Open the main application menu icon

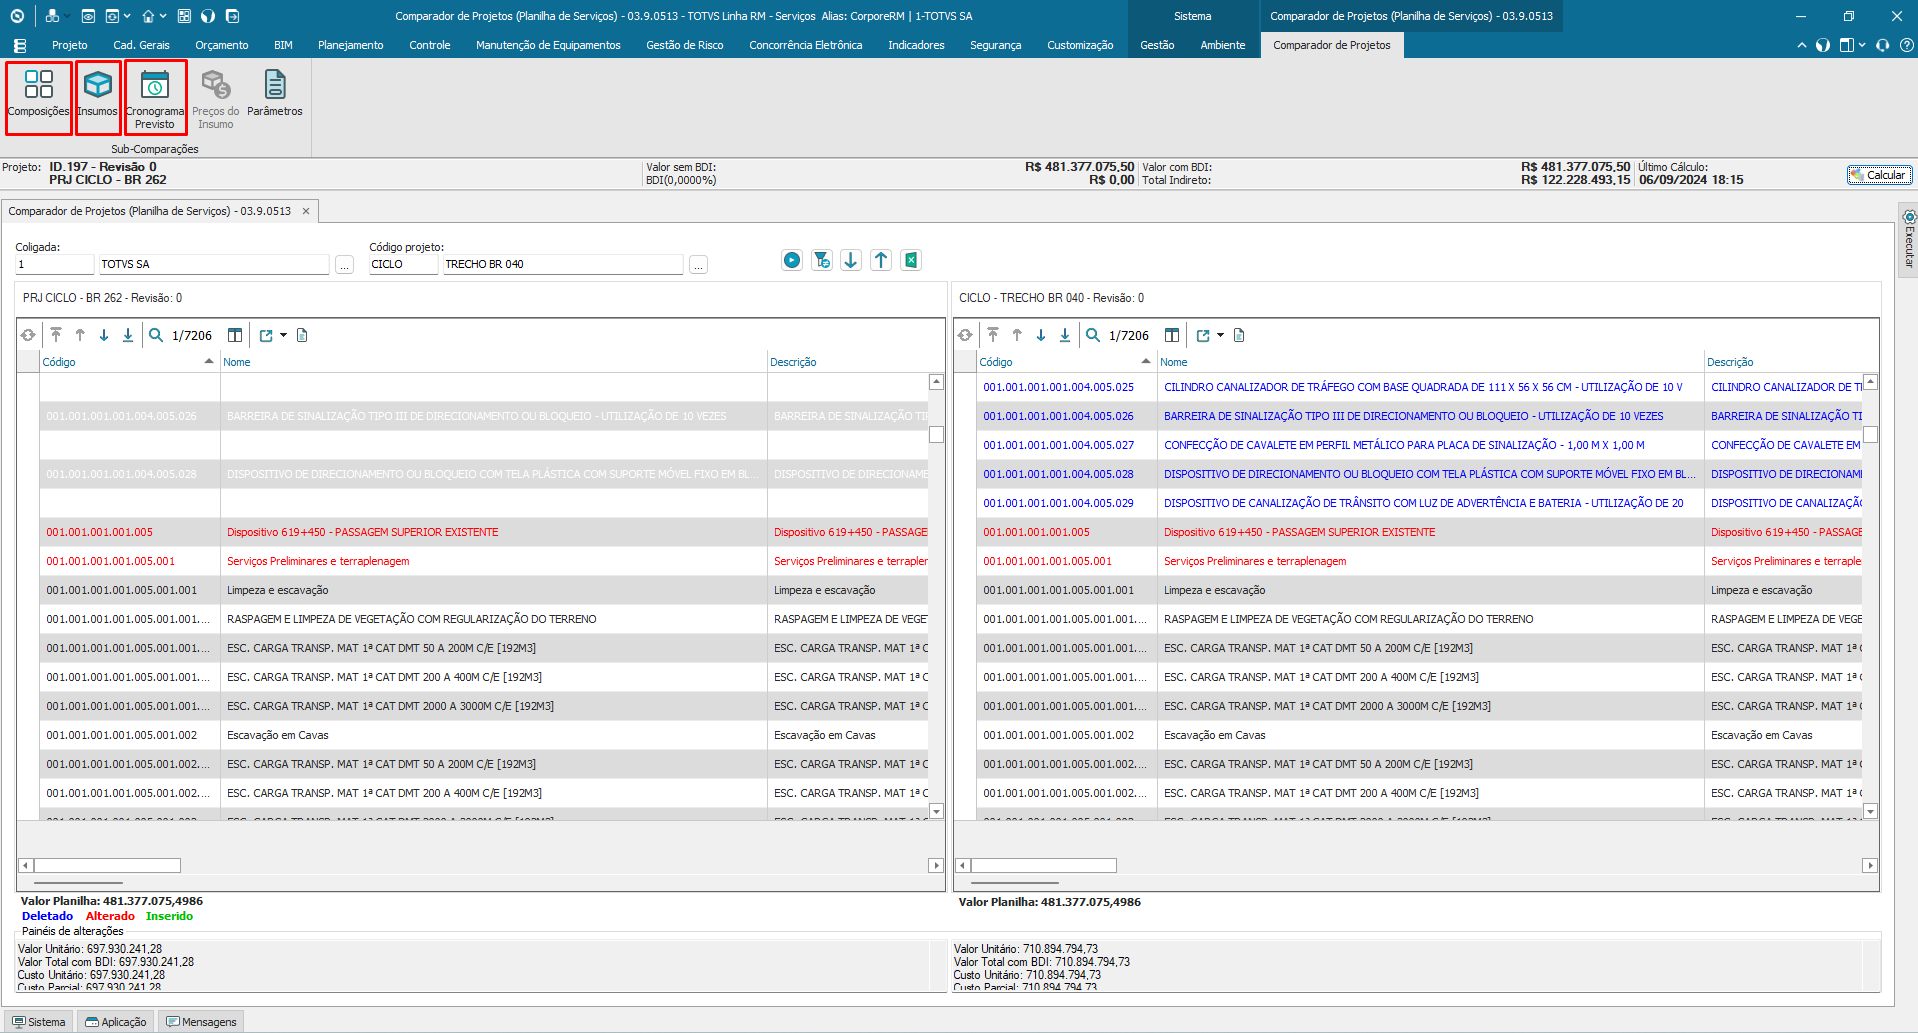pos(20,45)
